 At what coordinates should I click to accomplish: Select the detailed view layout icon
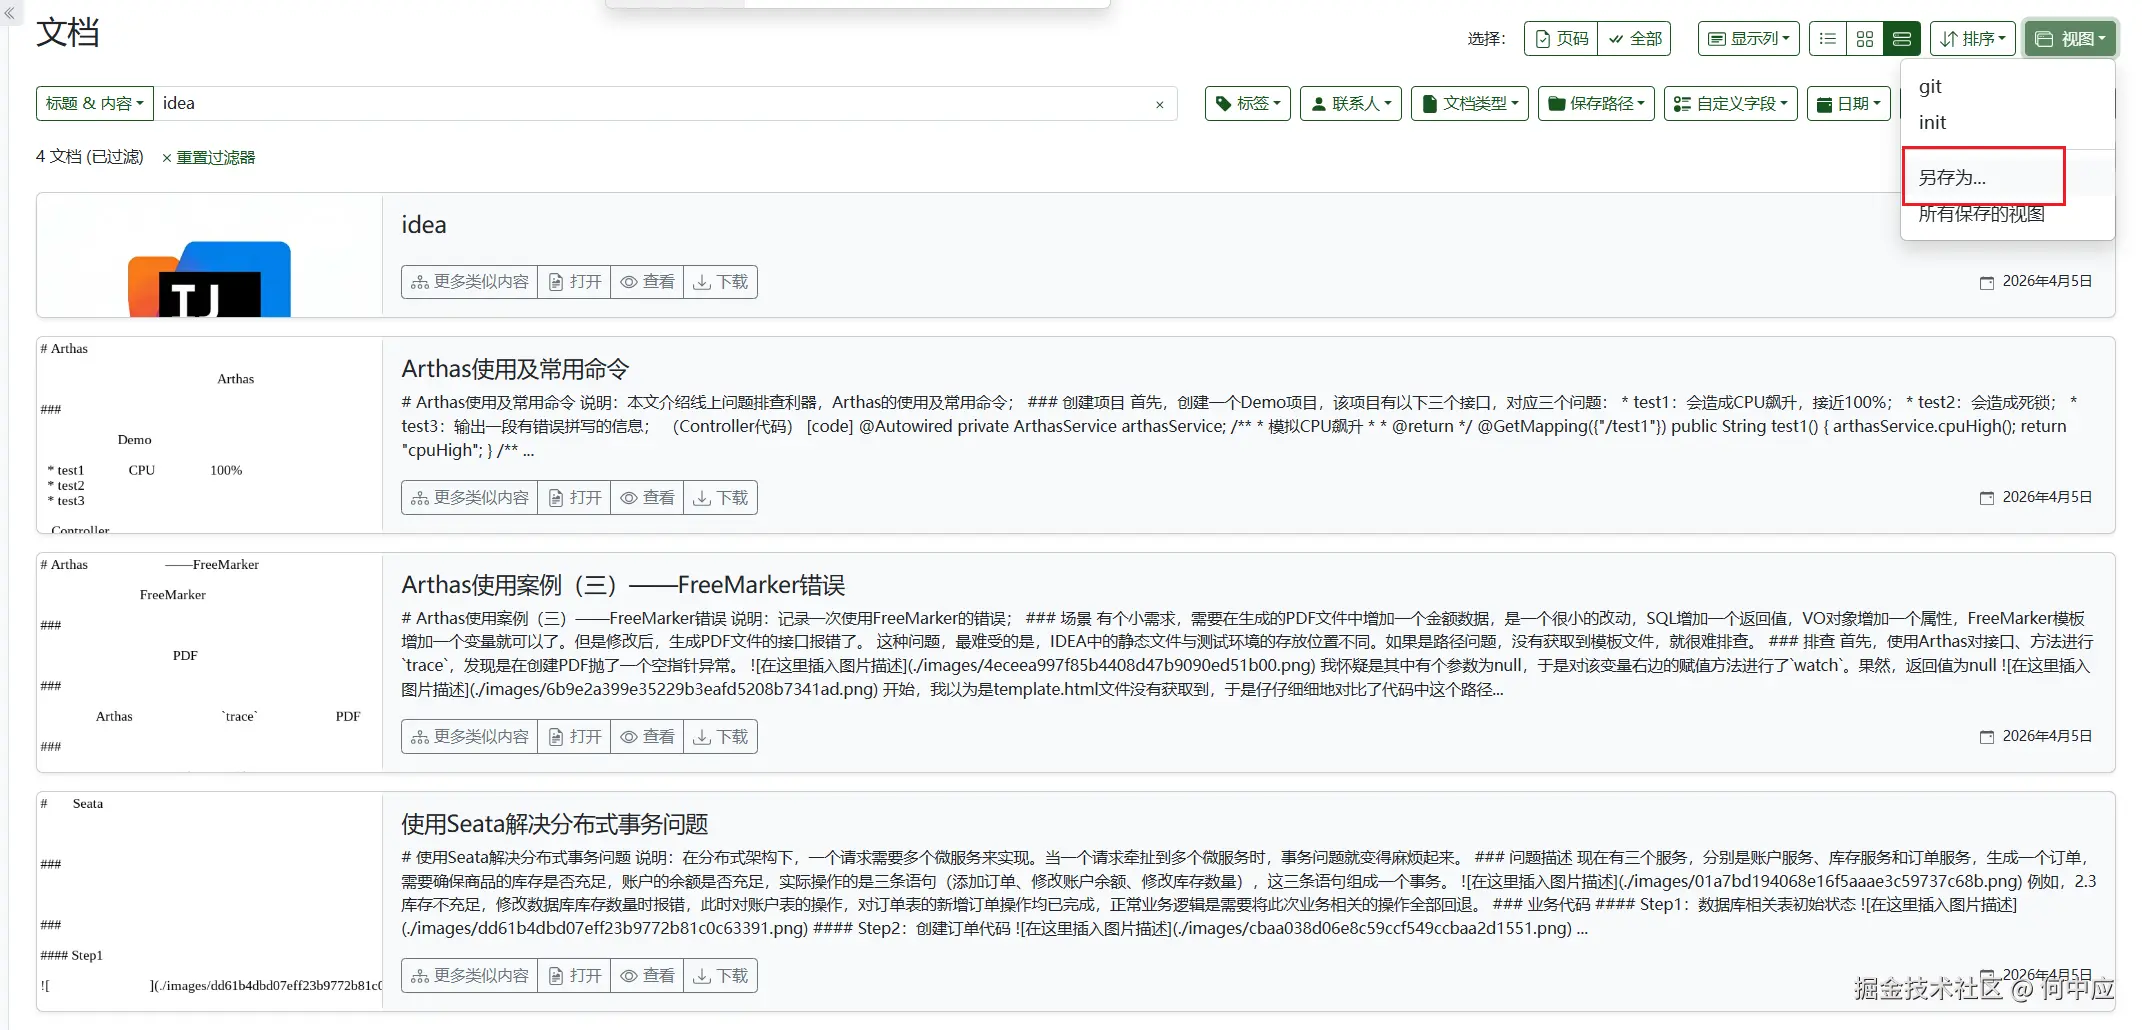click(x=1902, y=38)
